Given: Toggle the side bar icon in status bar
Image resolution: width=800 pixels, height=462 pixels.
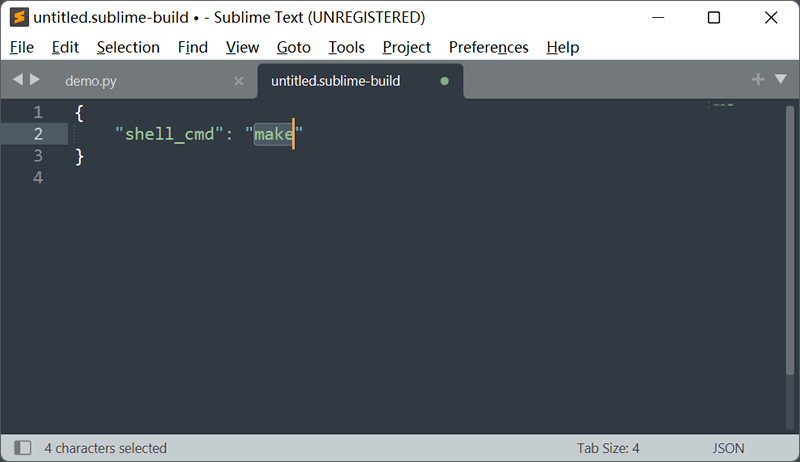Looking at the screenshot, I should point(22,448).
